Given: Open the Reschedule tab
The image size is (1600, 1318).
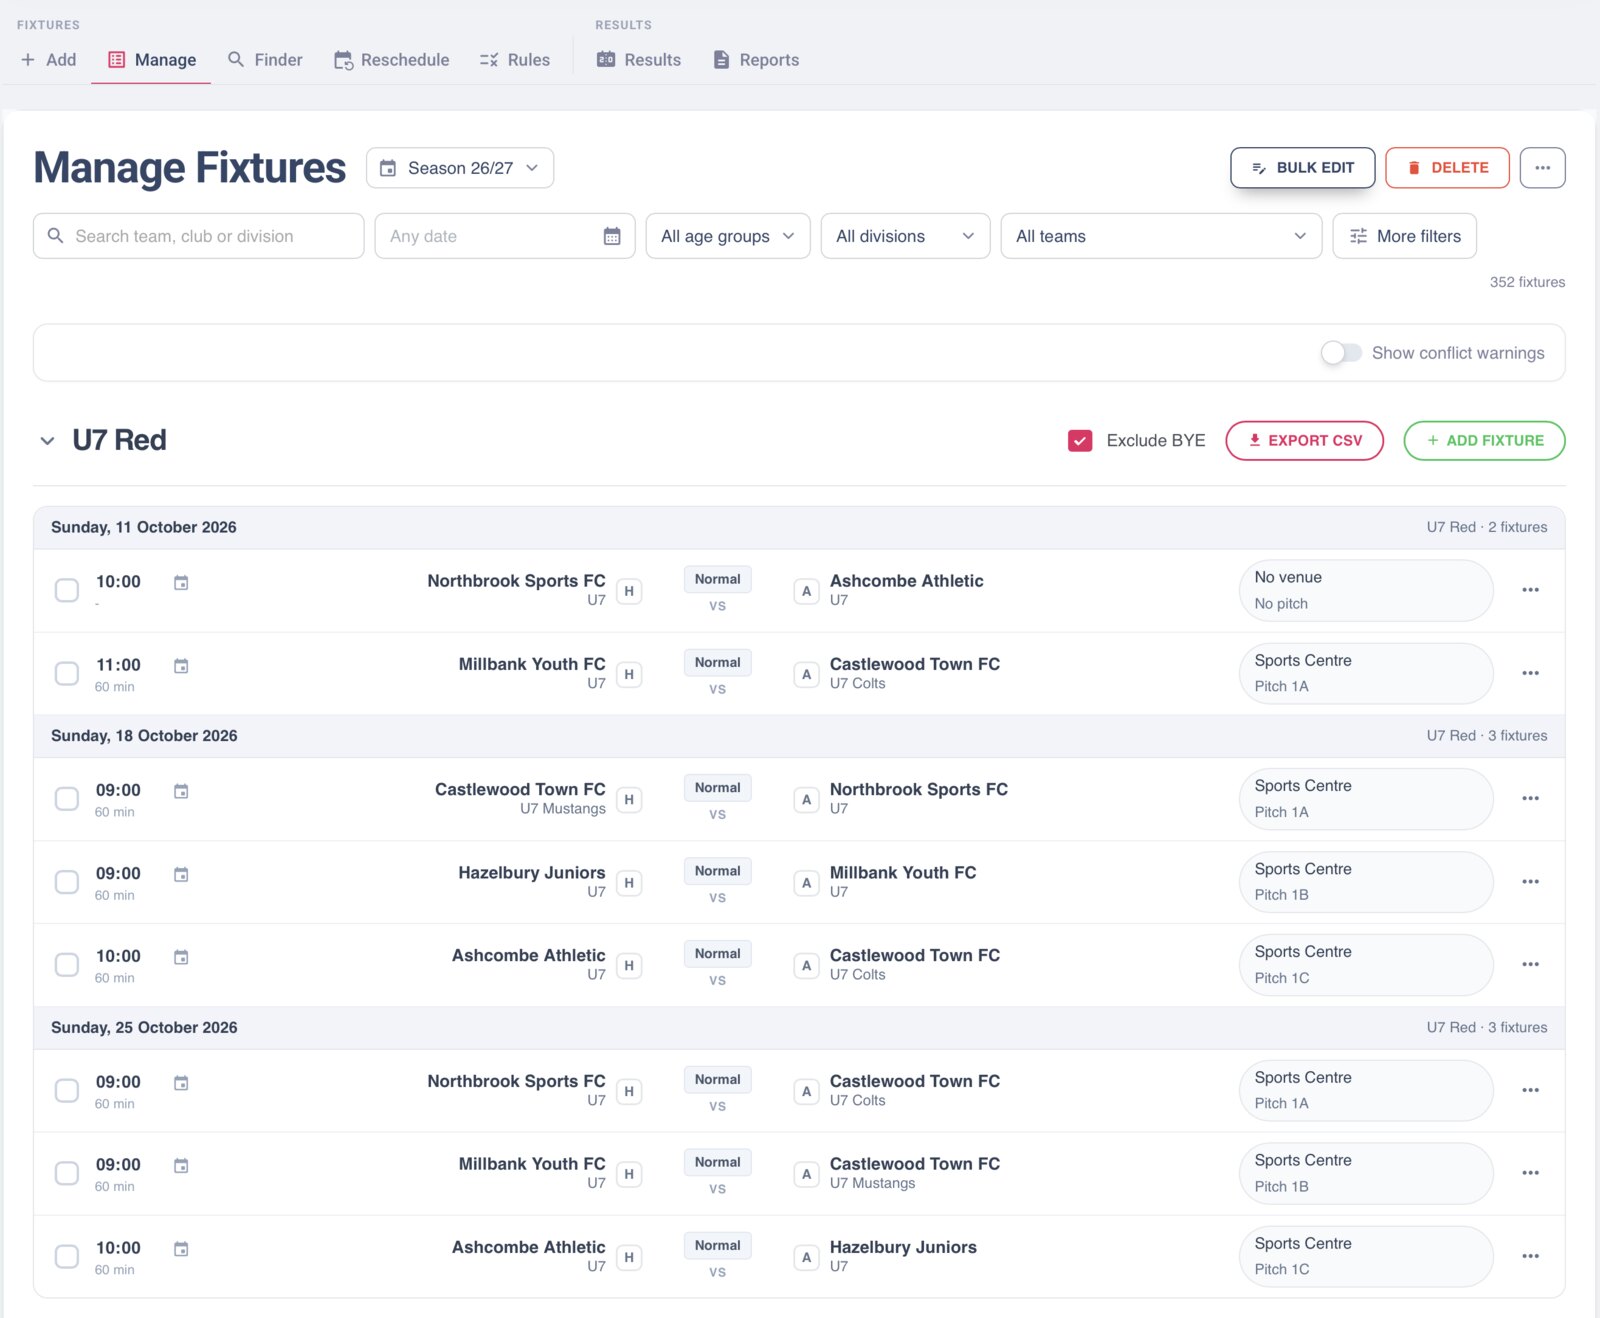Looking at the screenshot, I should (x=392, y=60).
